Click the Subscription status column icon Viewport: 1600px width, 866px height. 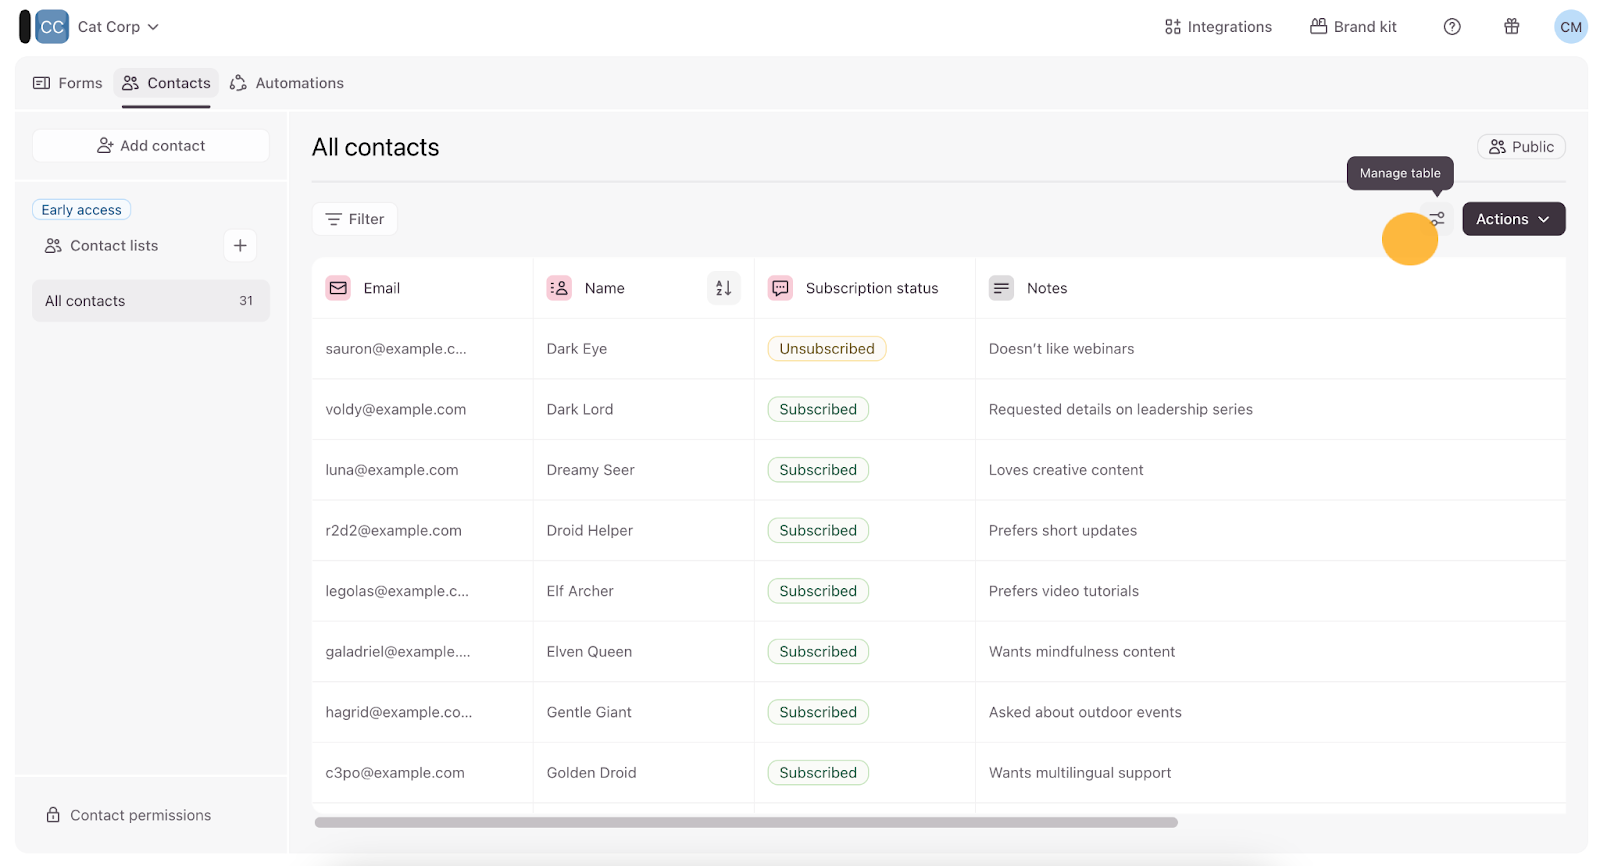click(x=780, y=288)
